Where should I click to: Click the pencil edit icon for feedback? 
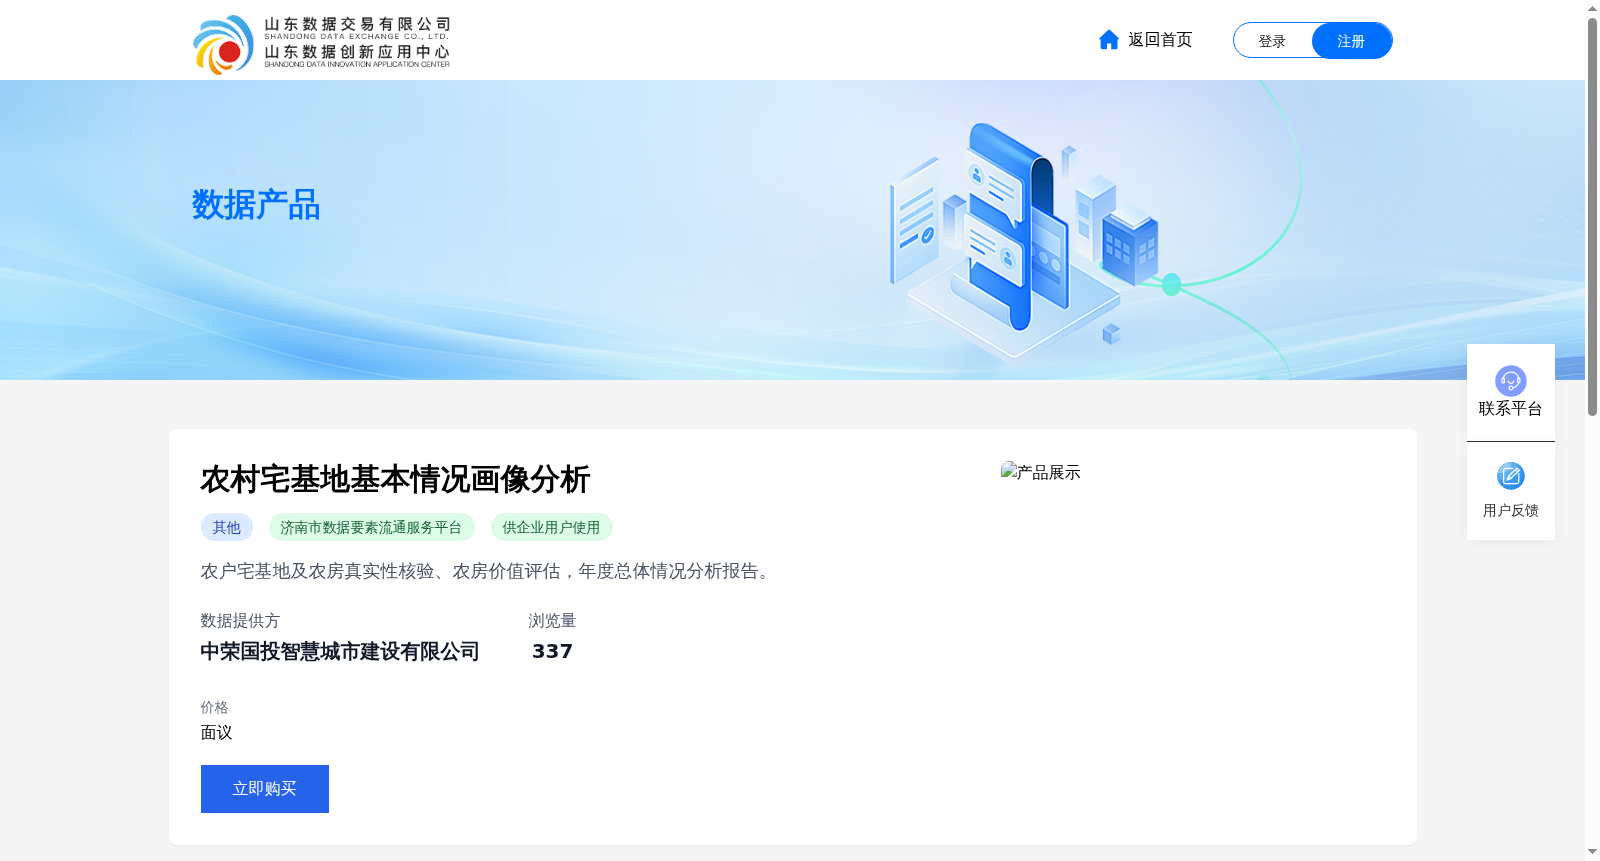coord(1510,476)
